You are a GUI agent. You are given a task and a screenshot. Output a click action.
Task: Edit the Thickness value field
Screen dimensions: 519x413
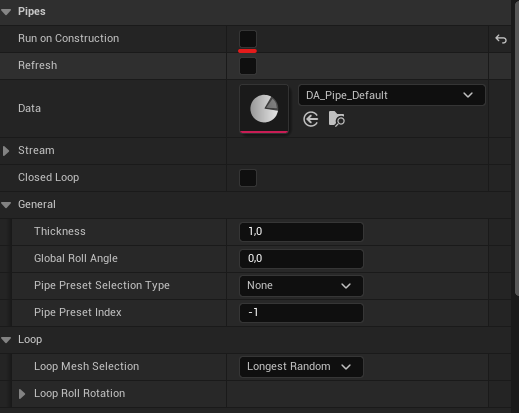[x=301, y=232]
